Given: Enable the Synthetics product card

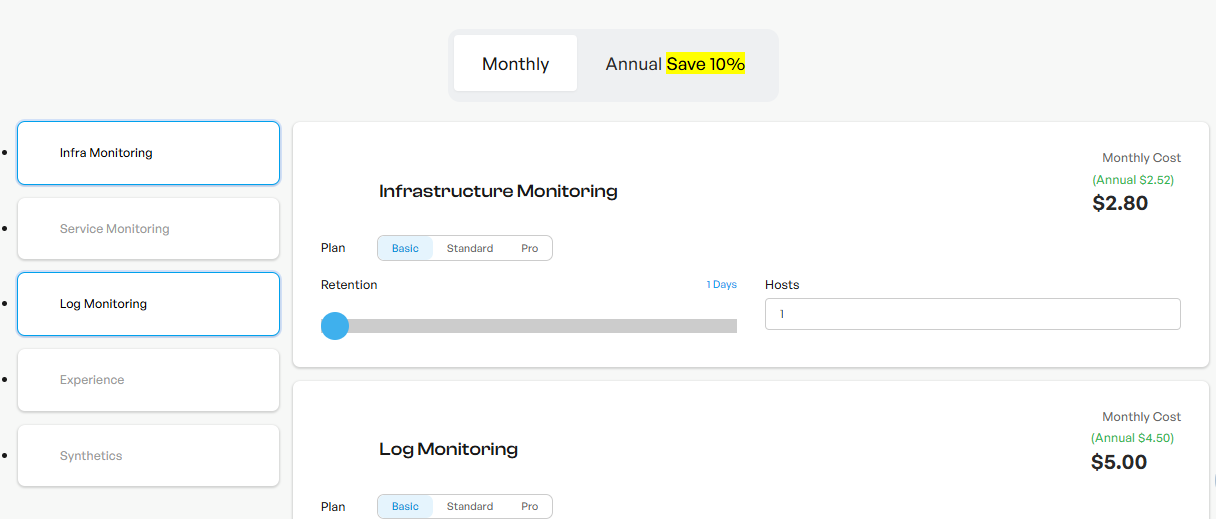Looking at the screenshot, I should point(148,456).
